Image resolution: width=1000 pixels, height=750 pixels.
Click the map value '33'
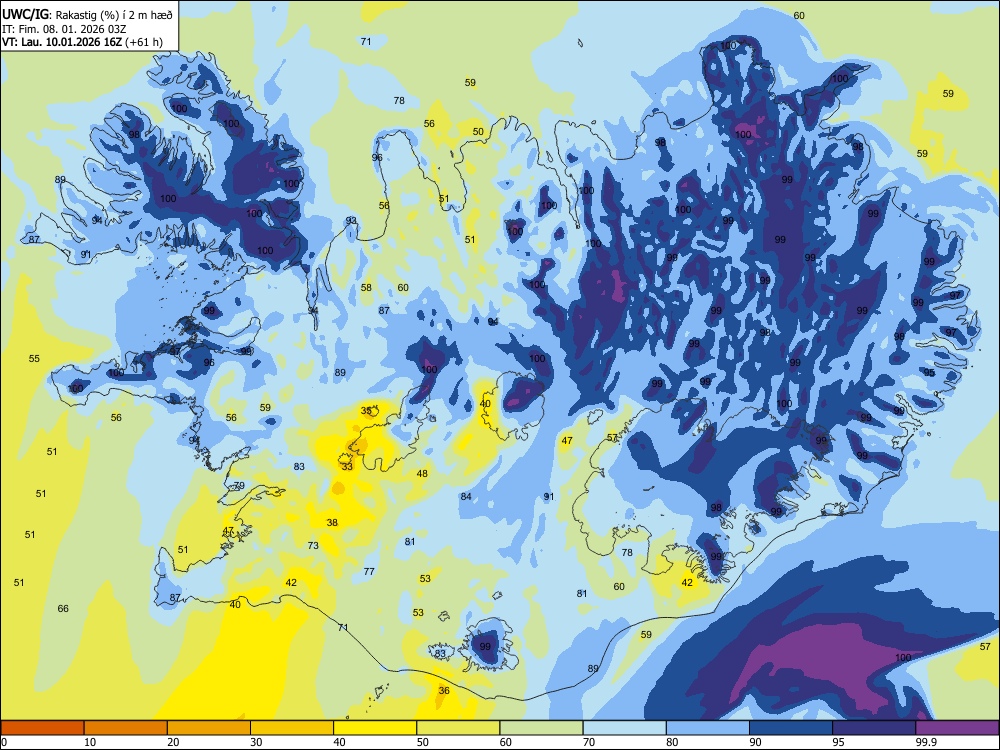(347, 467)
